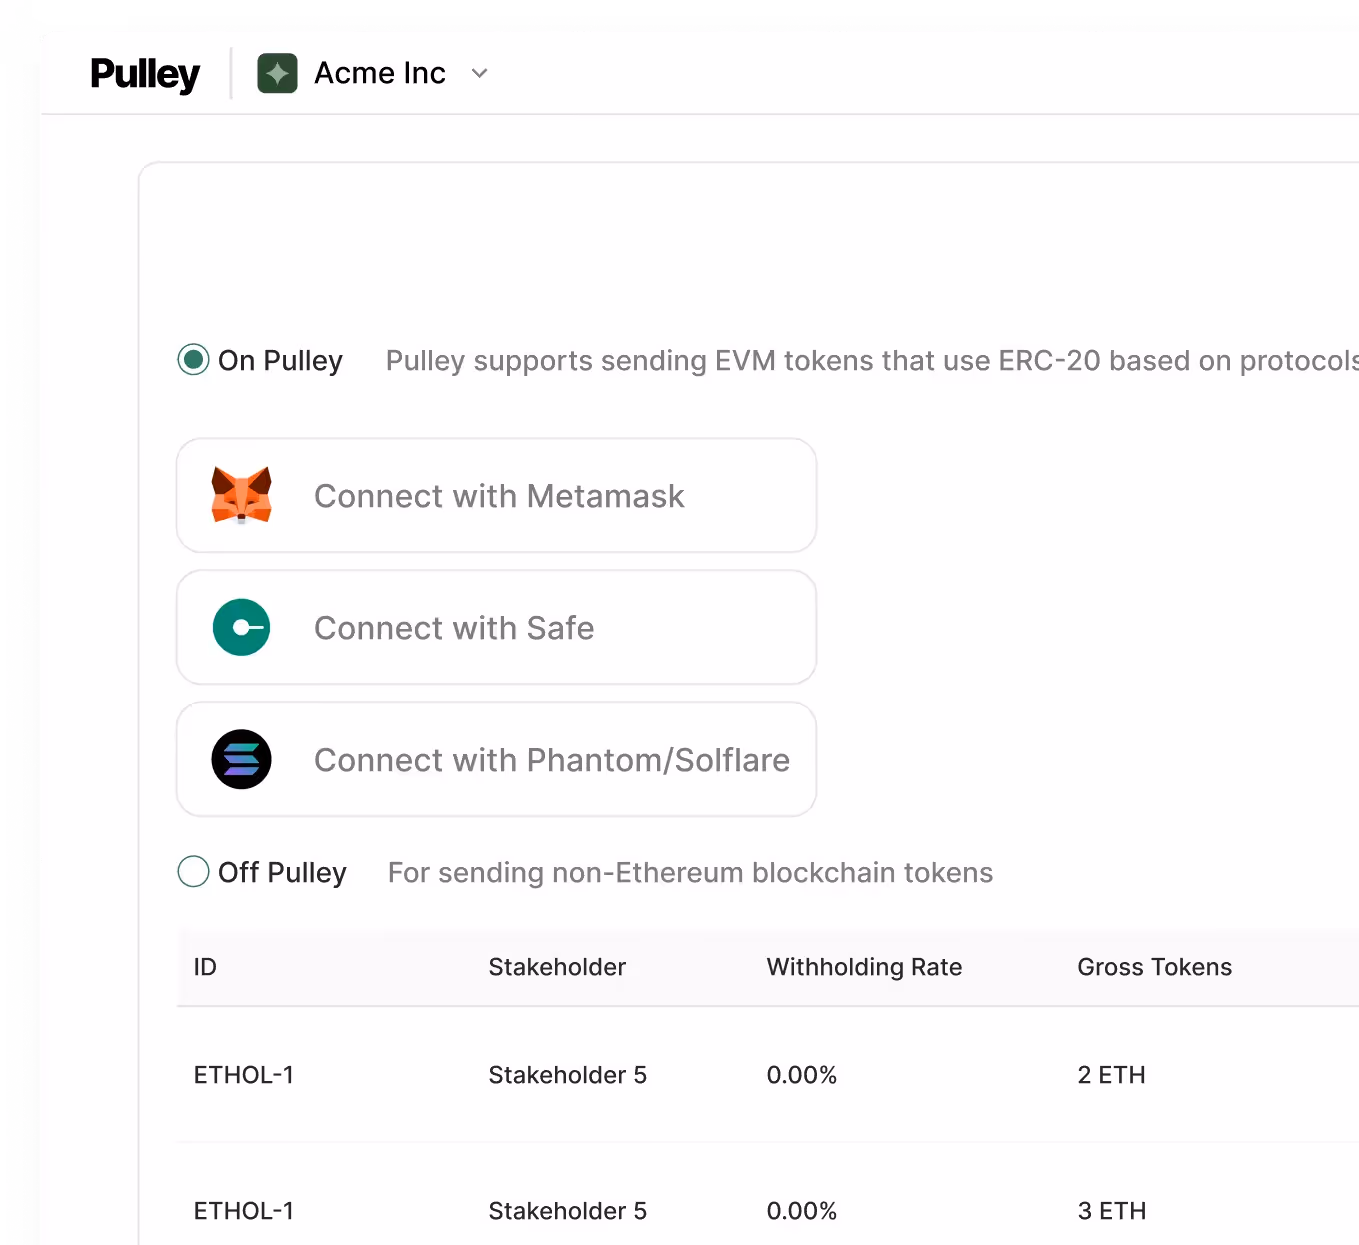Click Connect with Phantom/Solflare button

pos(496,759)
